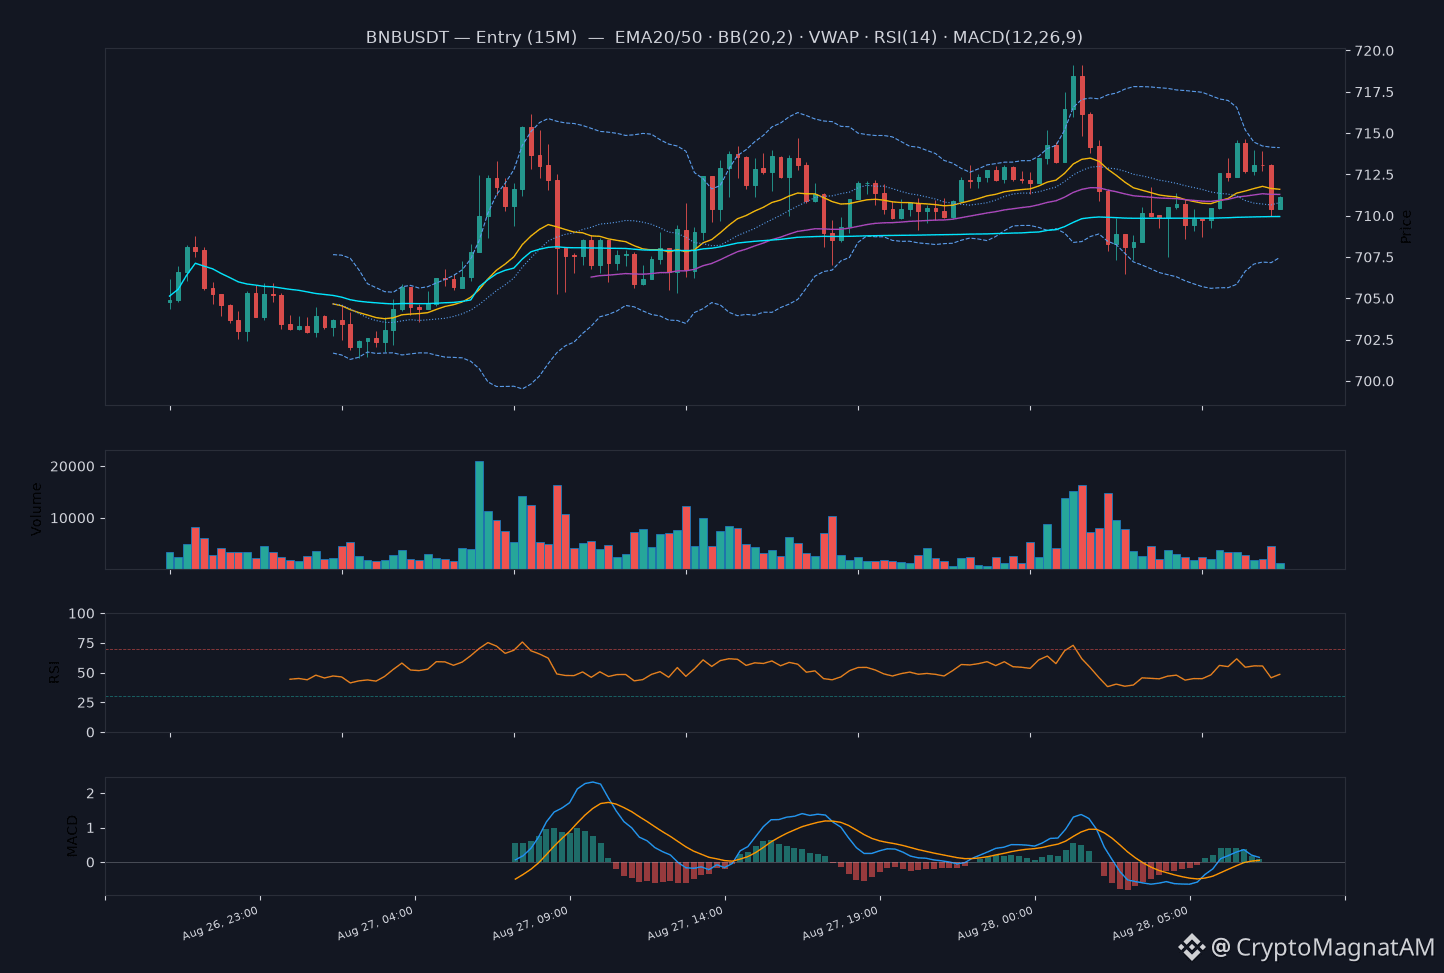The width and height of the screenshot is (1444, 973).
Task: Click the 707.5 price axis label
Action: coord(1375,258)
